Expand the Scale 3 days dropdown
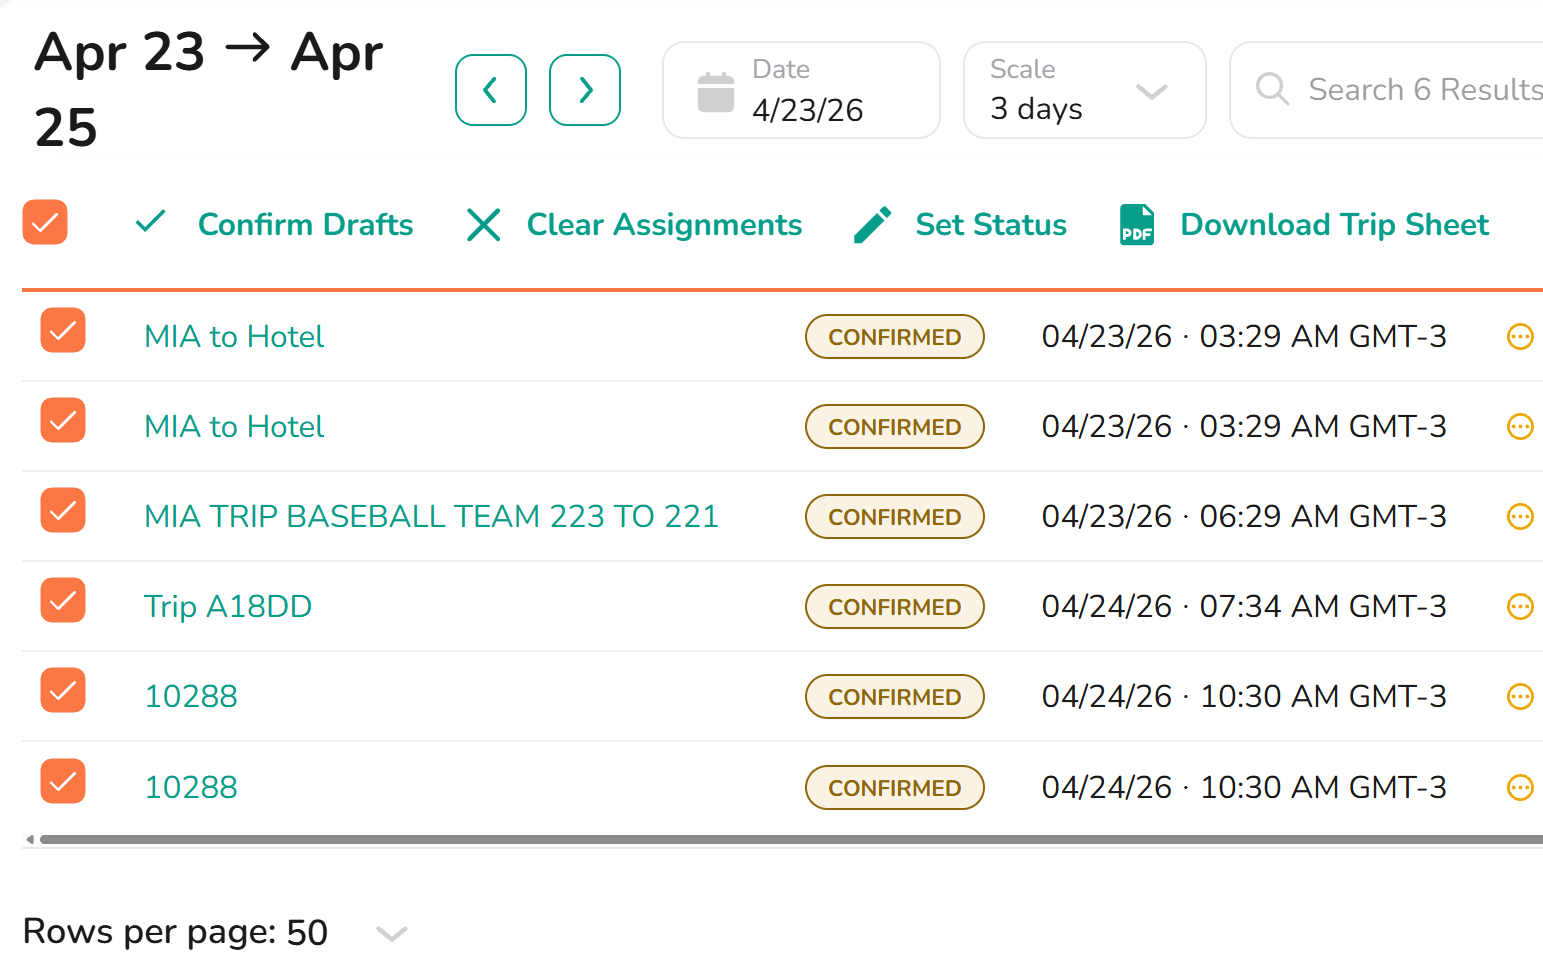Image resolution: width=1543 pixels, height=978 pixels. click(x=1085, y=90)
